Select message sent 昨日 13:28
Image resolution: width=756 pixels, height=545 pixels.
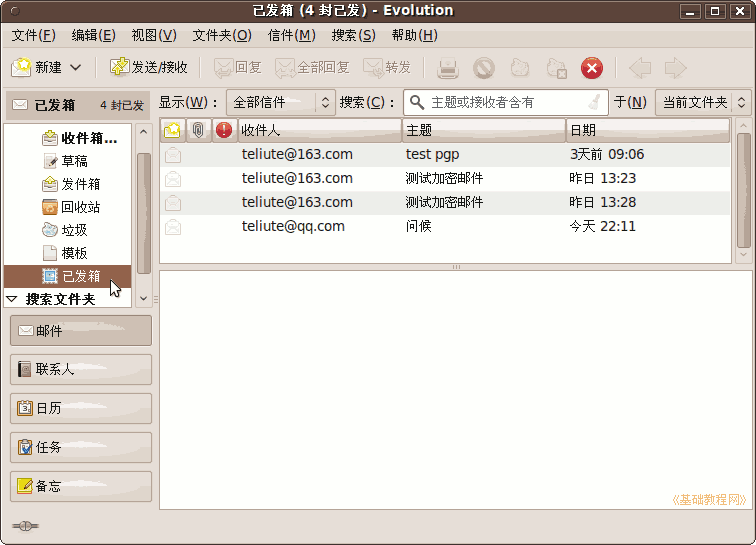[x=445, y=203]
